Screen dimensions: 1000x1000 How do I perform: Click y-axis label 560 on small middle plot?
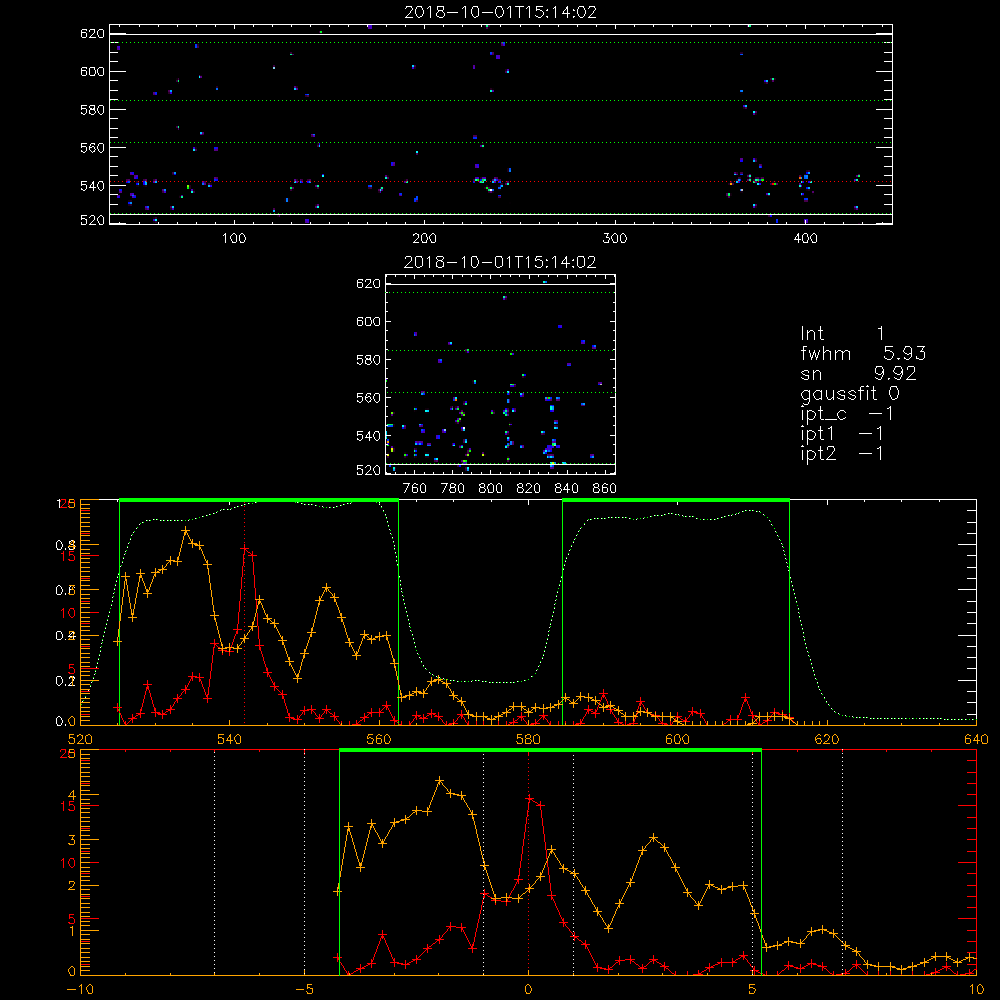(369, 398)
